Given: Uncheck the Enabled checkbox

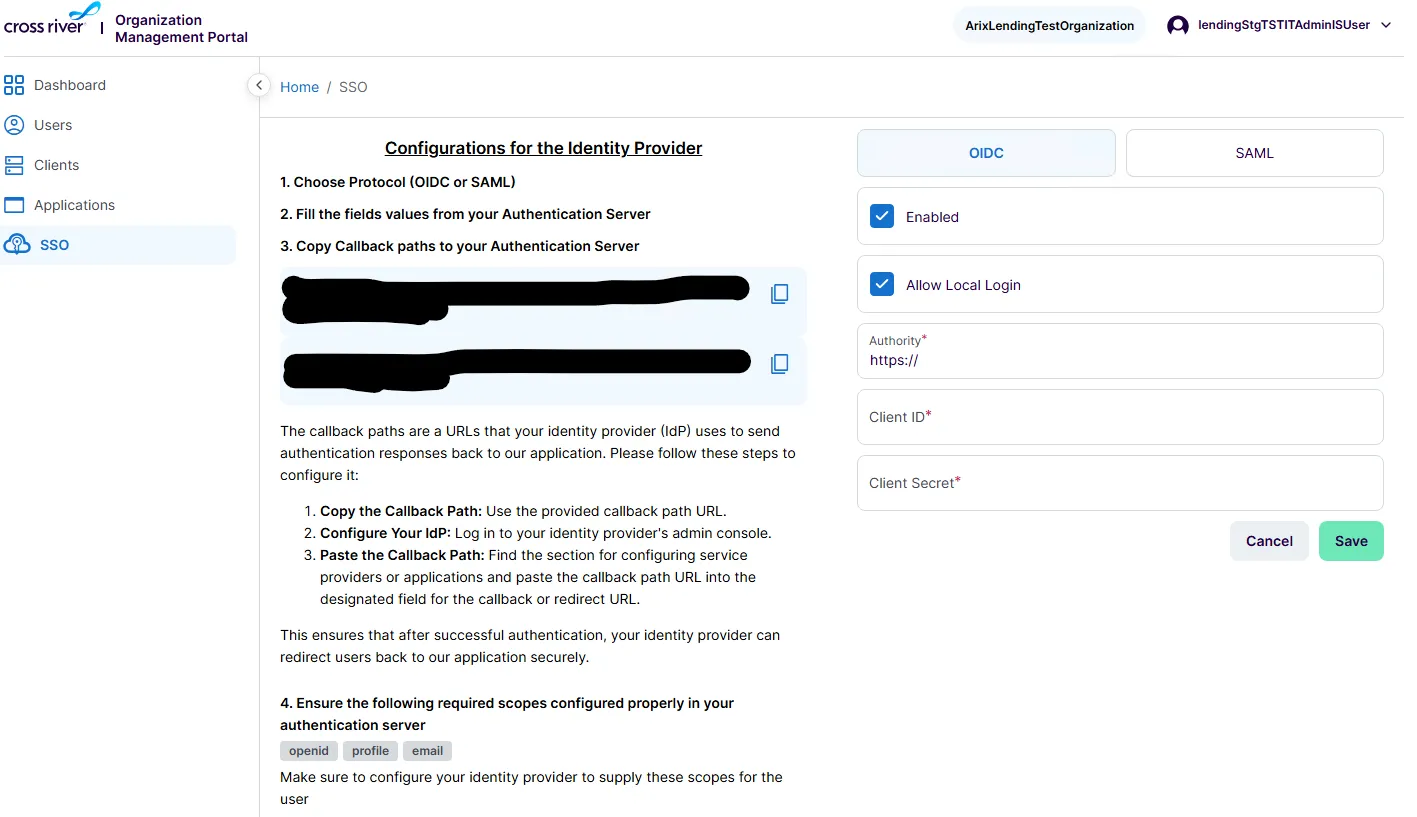Looking at the screenshot, I should pos(882,216).
